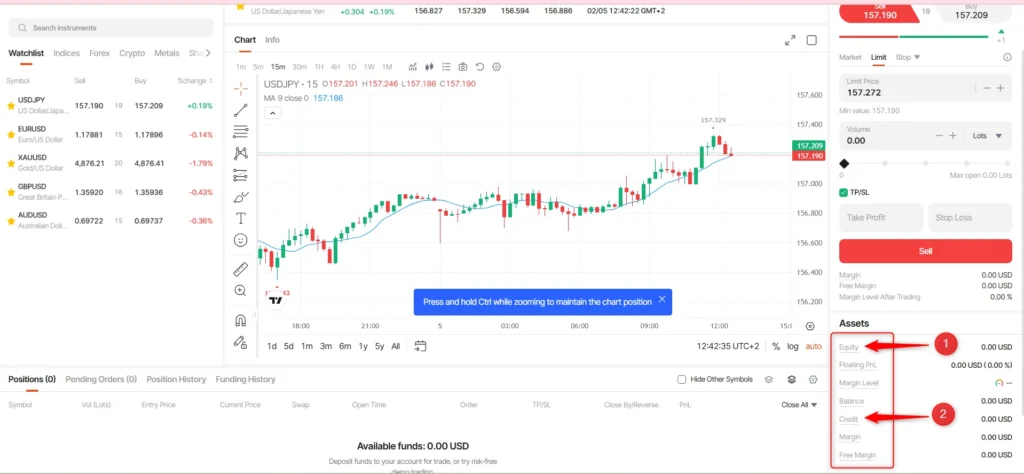Select the long/short position forecasting tool
The width and height of the screenshot is (1024, 474).
(x=240, y=175)
